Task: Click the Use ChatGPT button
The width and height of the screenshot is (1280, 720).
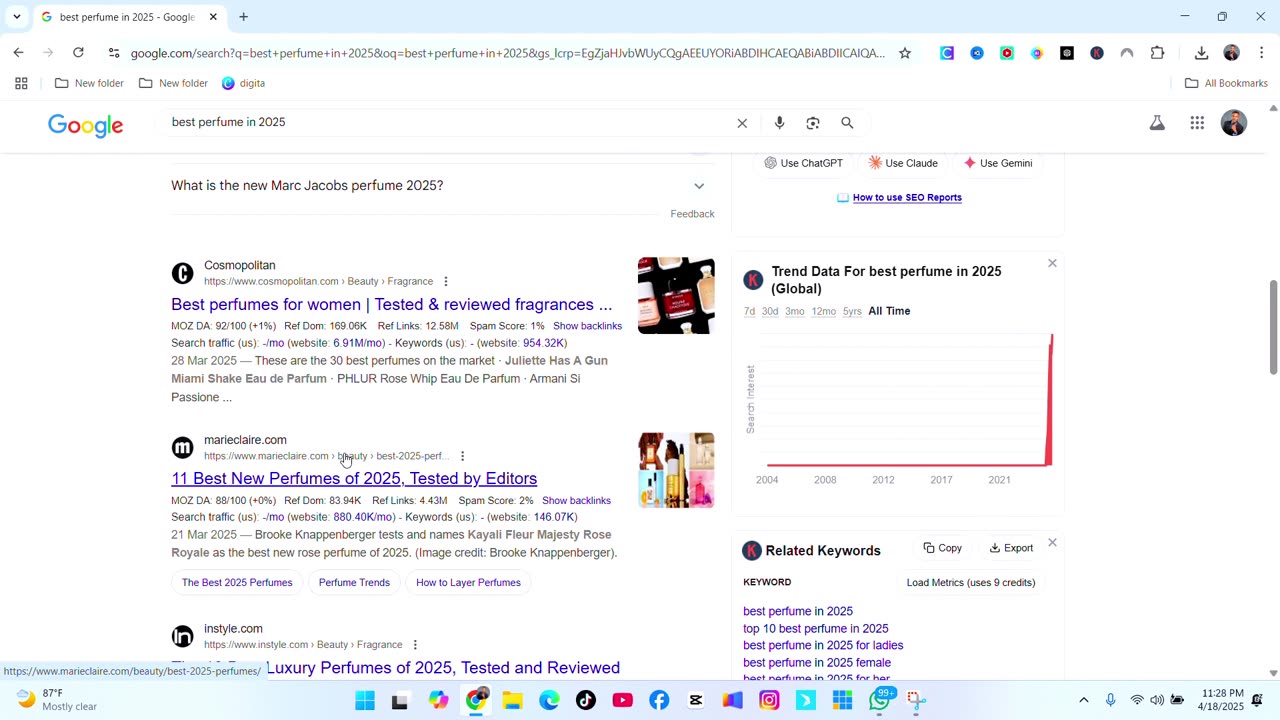Action: [x=803, y=163]
